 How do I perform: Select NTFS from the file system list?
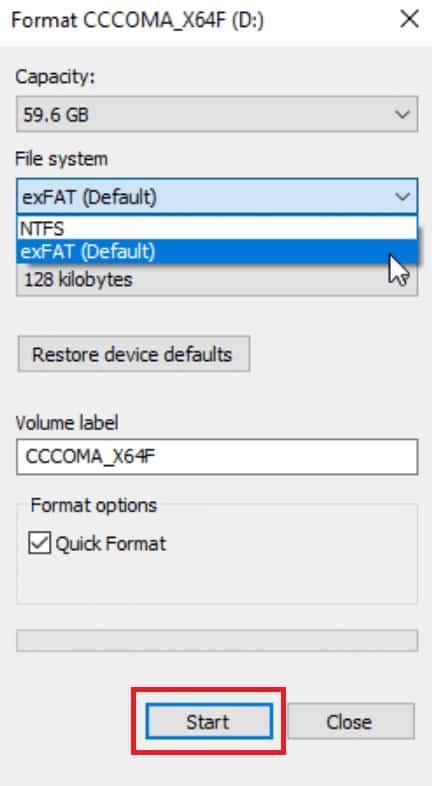pos(217,229)
